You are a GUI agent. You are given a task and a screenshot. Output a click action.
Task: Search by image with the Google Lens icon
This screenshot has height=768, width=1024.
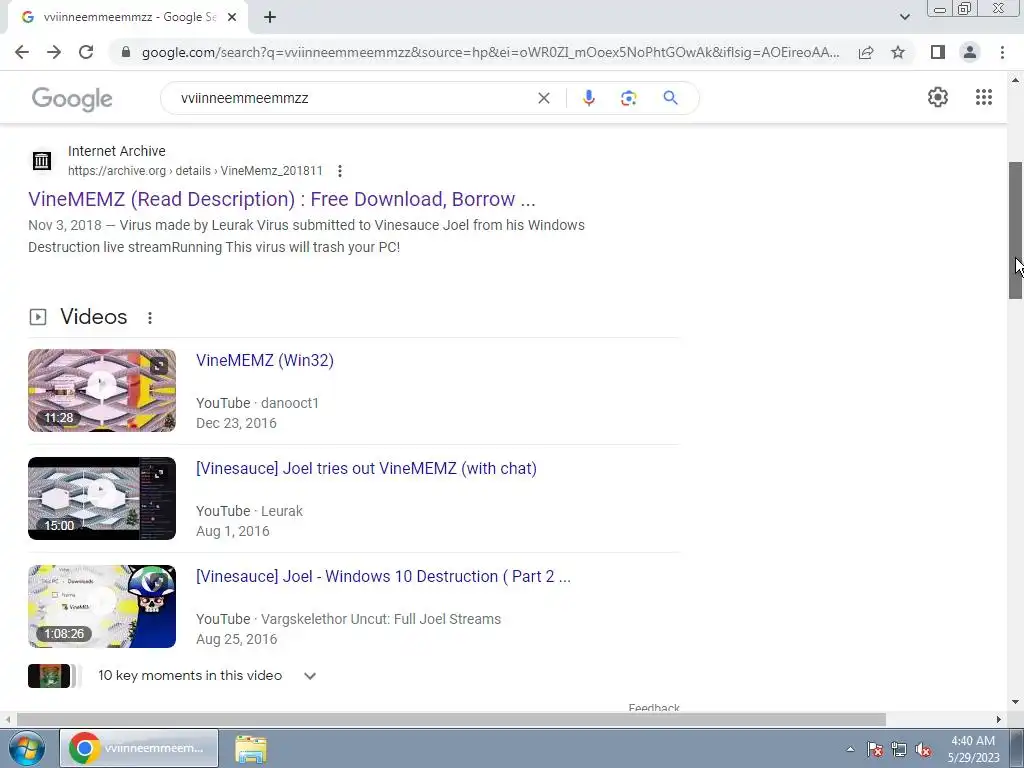click(628, 98)
